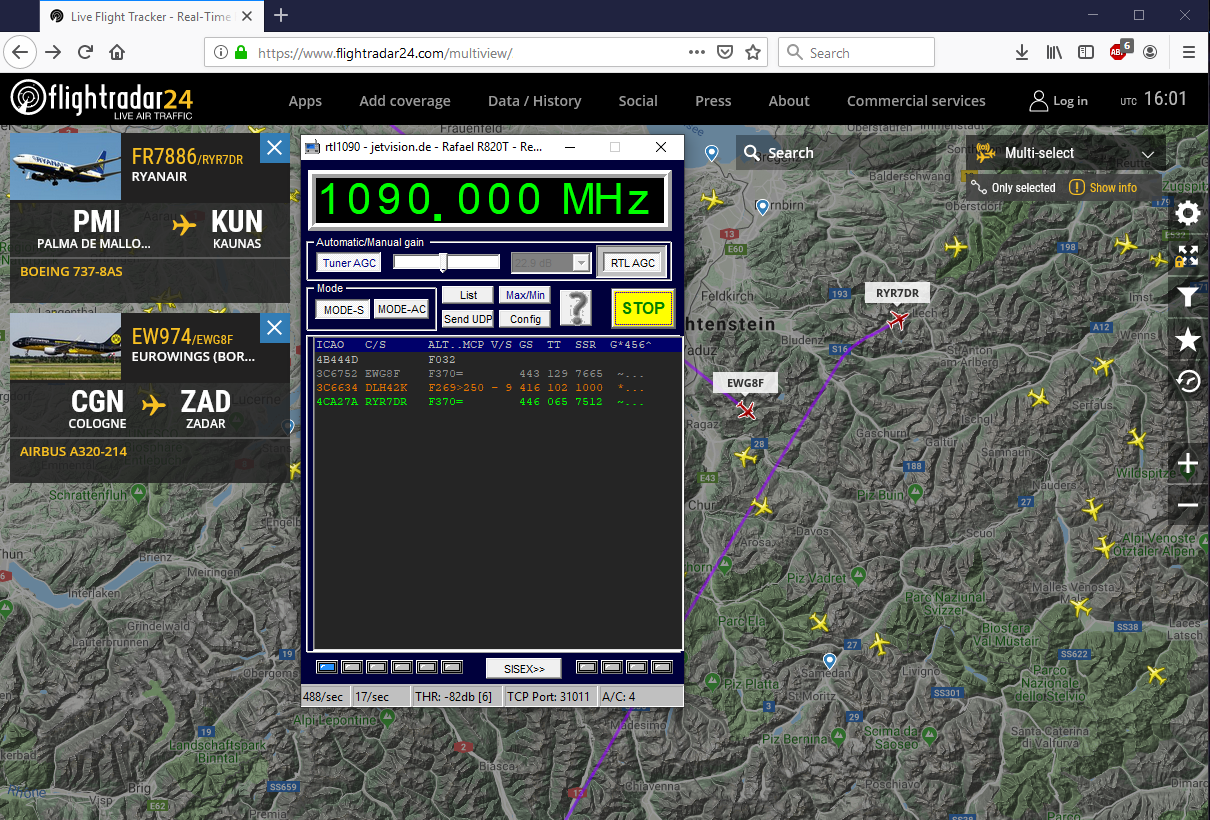Click the List button in rtl1090

coord(468,295)
